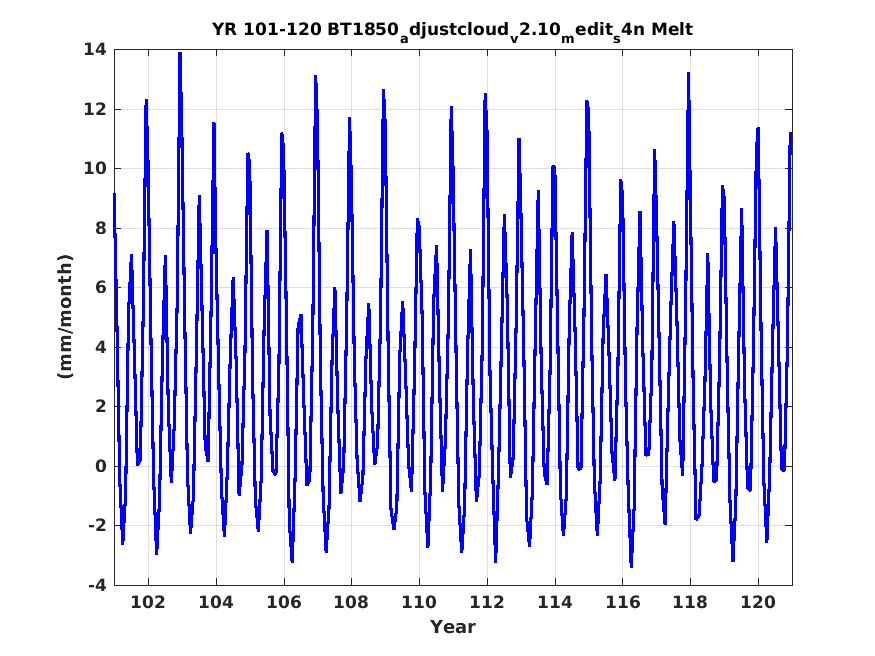Click y-axis tick label 8
875x656 pixels.
point(100,228)
